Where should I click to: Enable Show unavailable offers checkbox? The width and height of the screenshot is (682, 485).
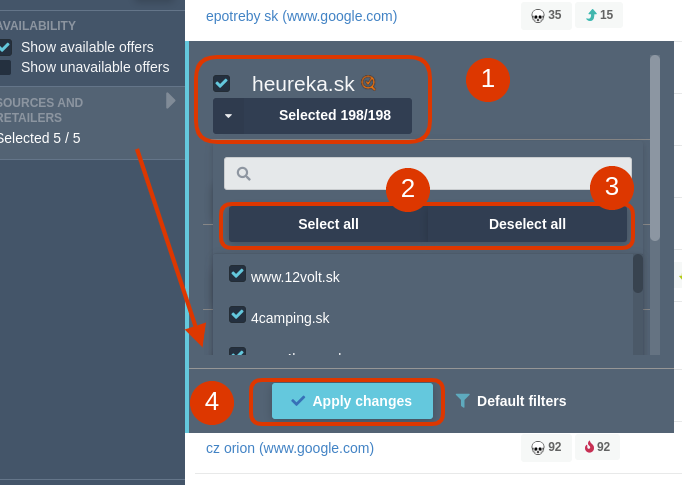pos(5,67)
